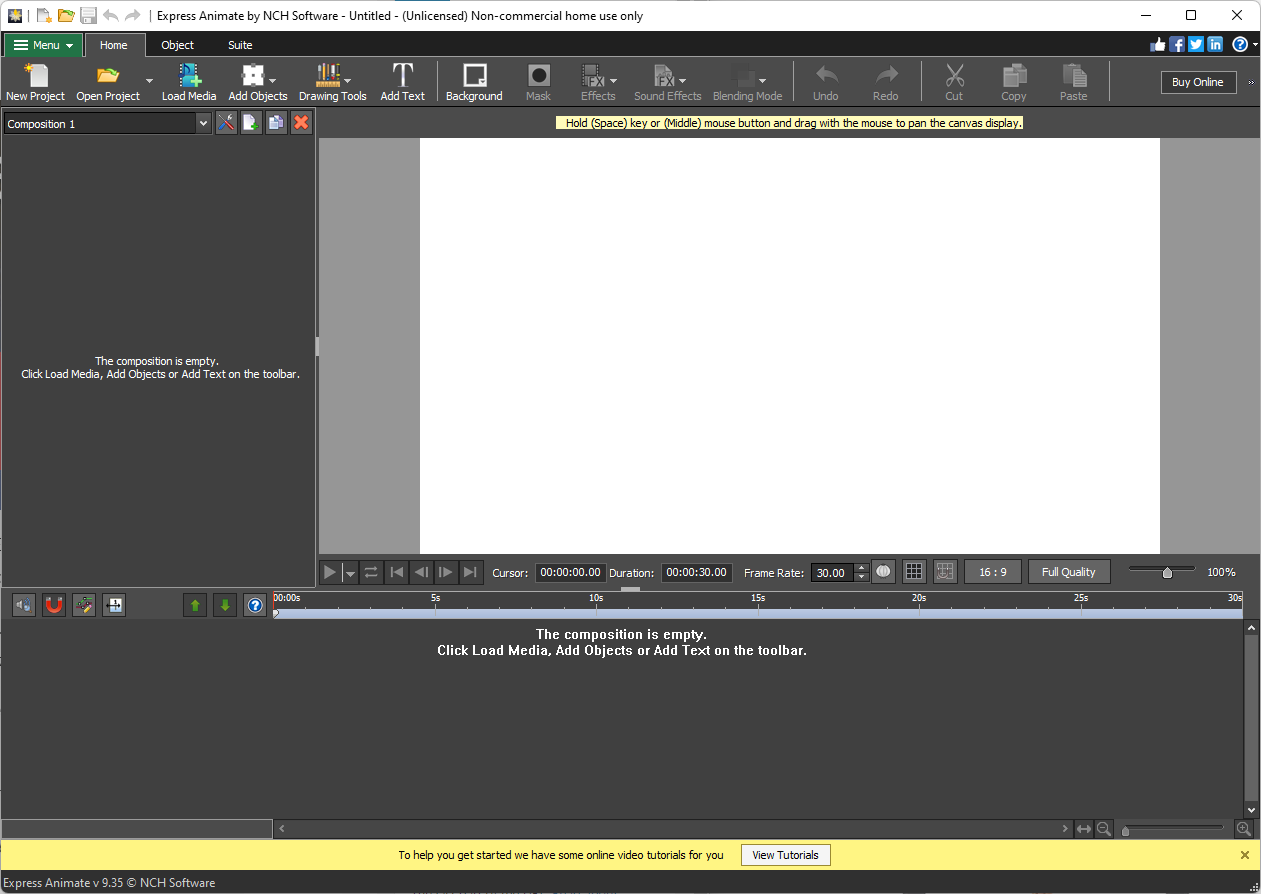Increase frame rate with up arrow
The height and width of the screenshot is (894, 1261).
tap(862, 568)
